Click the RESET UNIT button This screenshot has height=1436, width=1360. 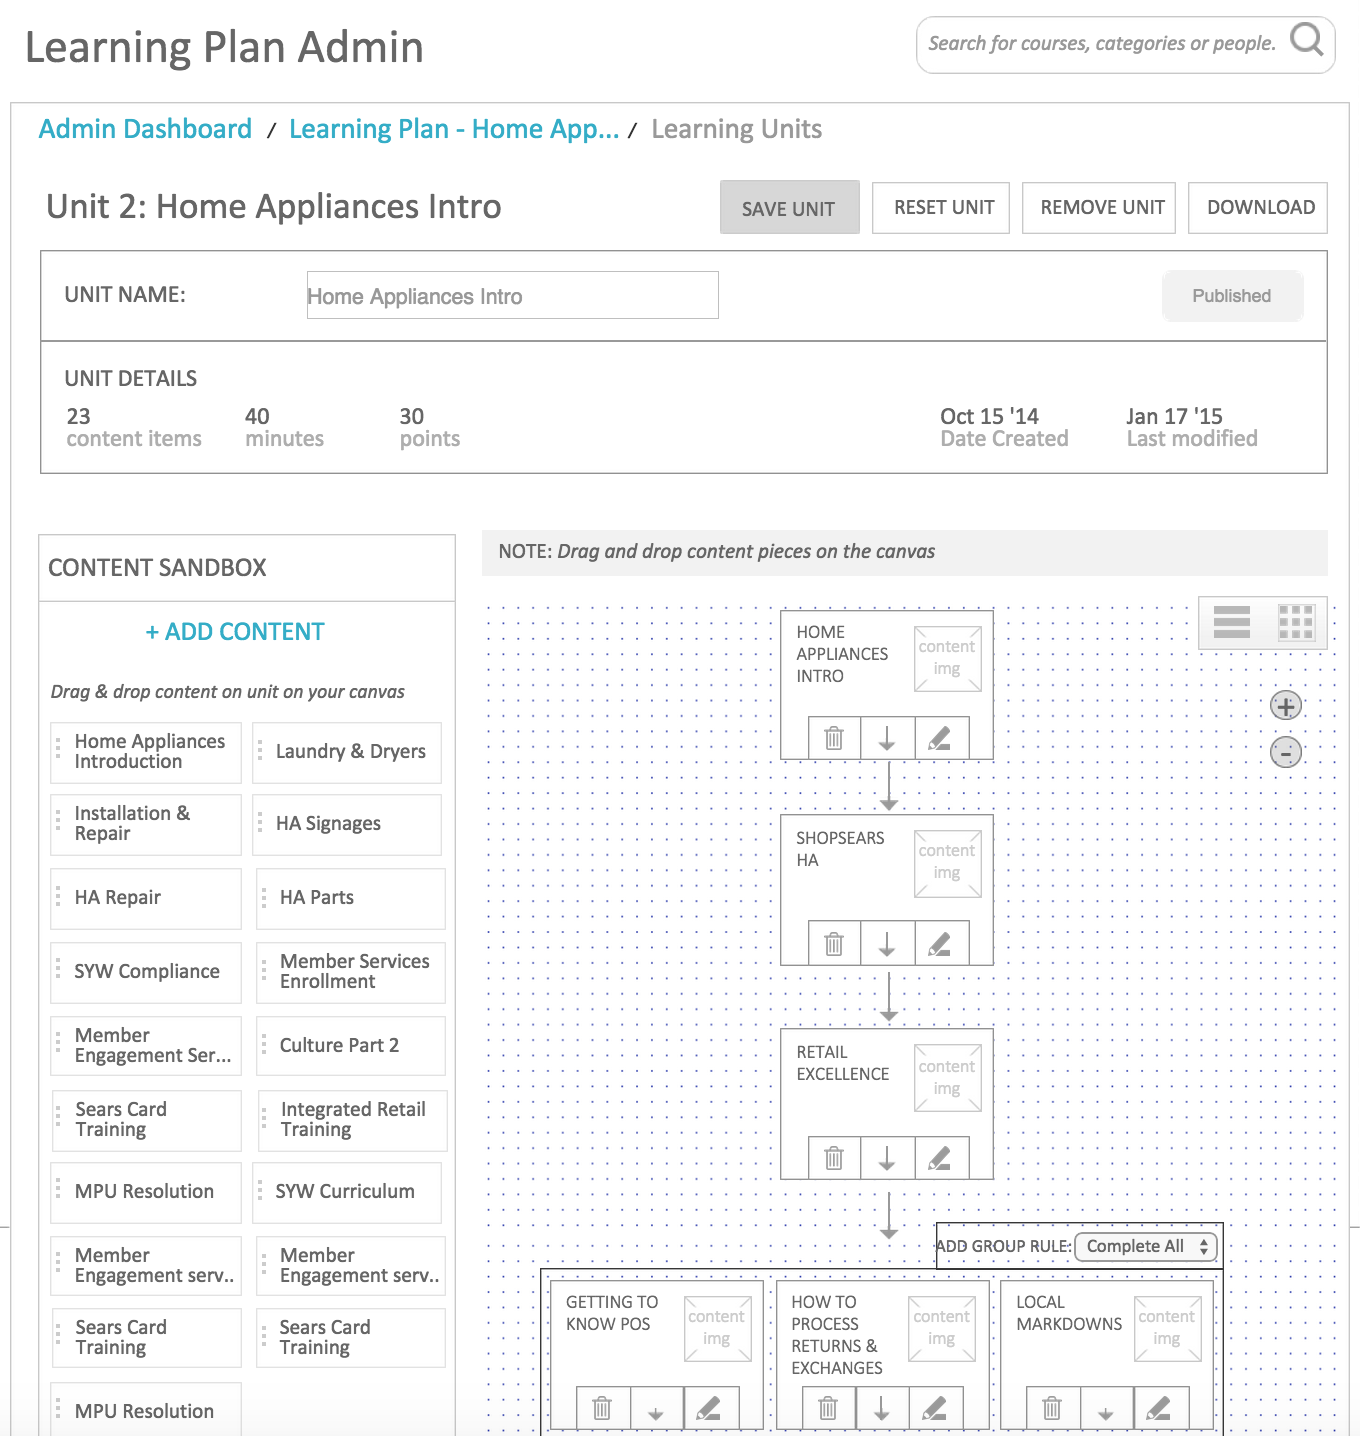[941, 208]
